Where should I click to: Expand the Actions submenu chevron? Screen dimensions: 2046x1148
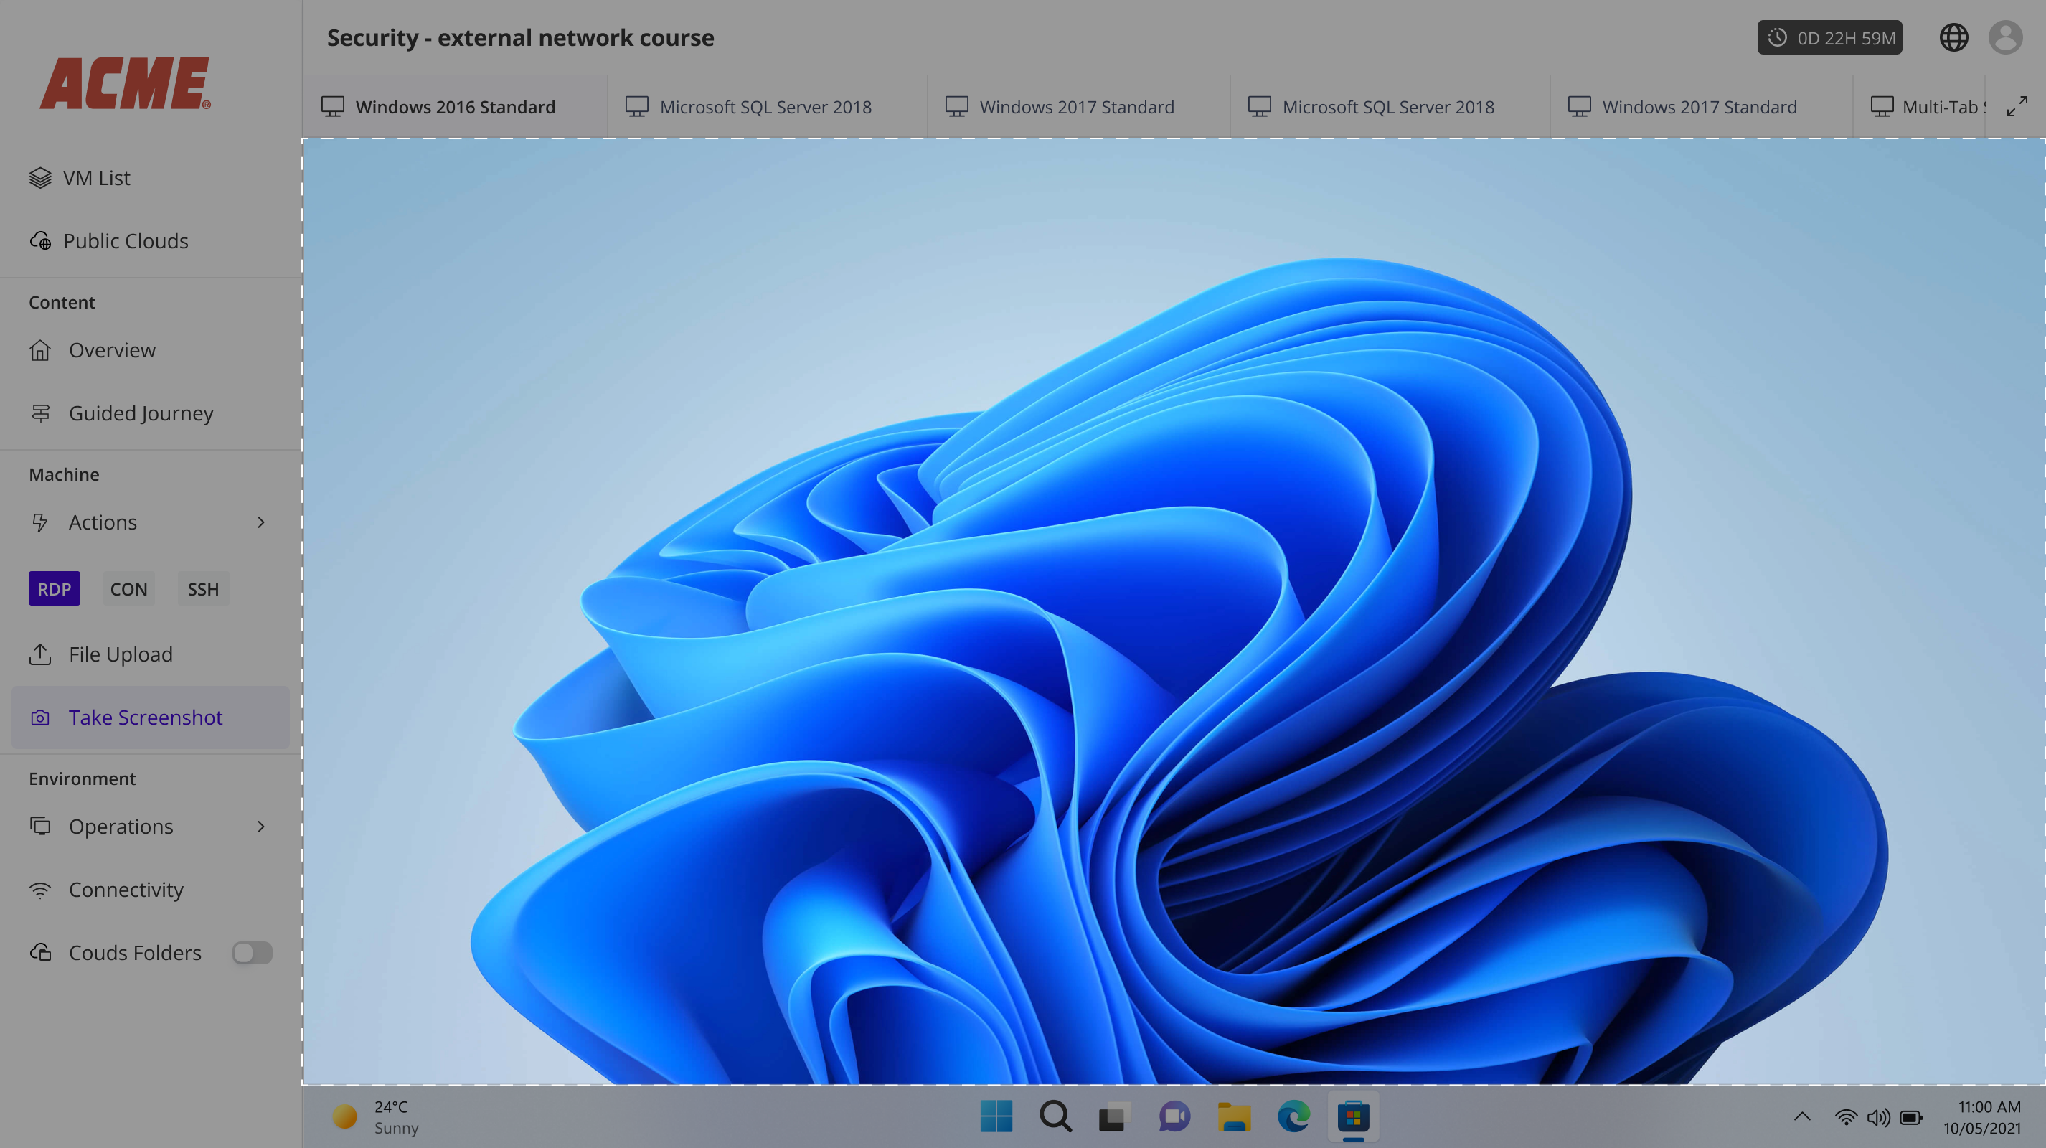pos(261,522)
